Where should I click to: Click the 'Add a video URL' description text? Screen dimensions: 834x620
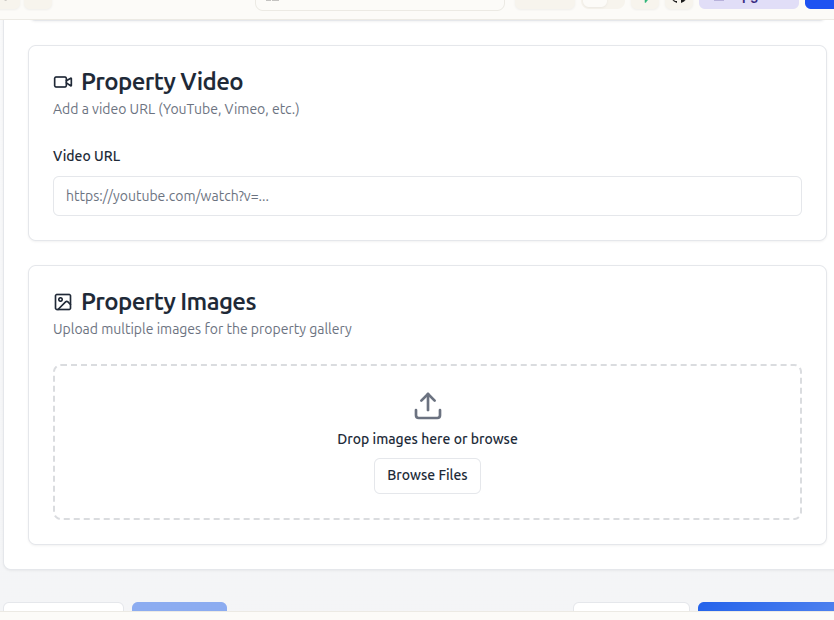coord(176,109)
